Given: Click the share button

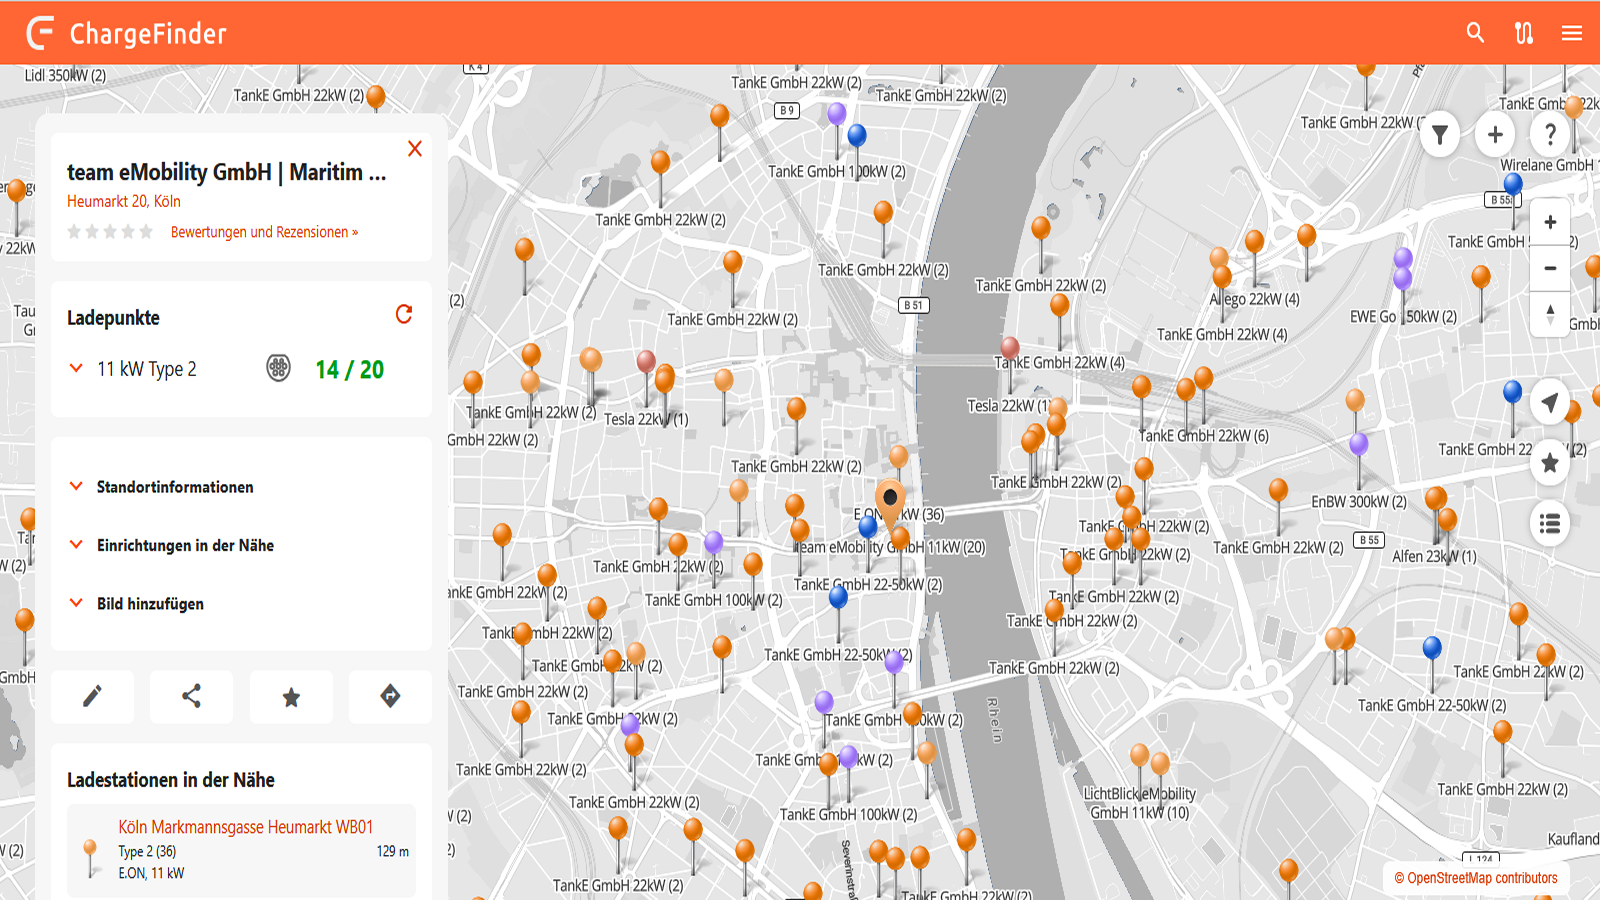Looking at the screenshot, I should pyautogui.click(x=191, y=696).
